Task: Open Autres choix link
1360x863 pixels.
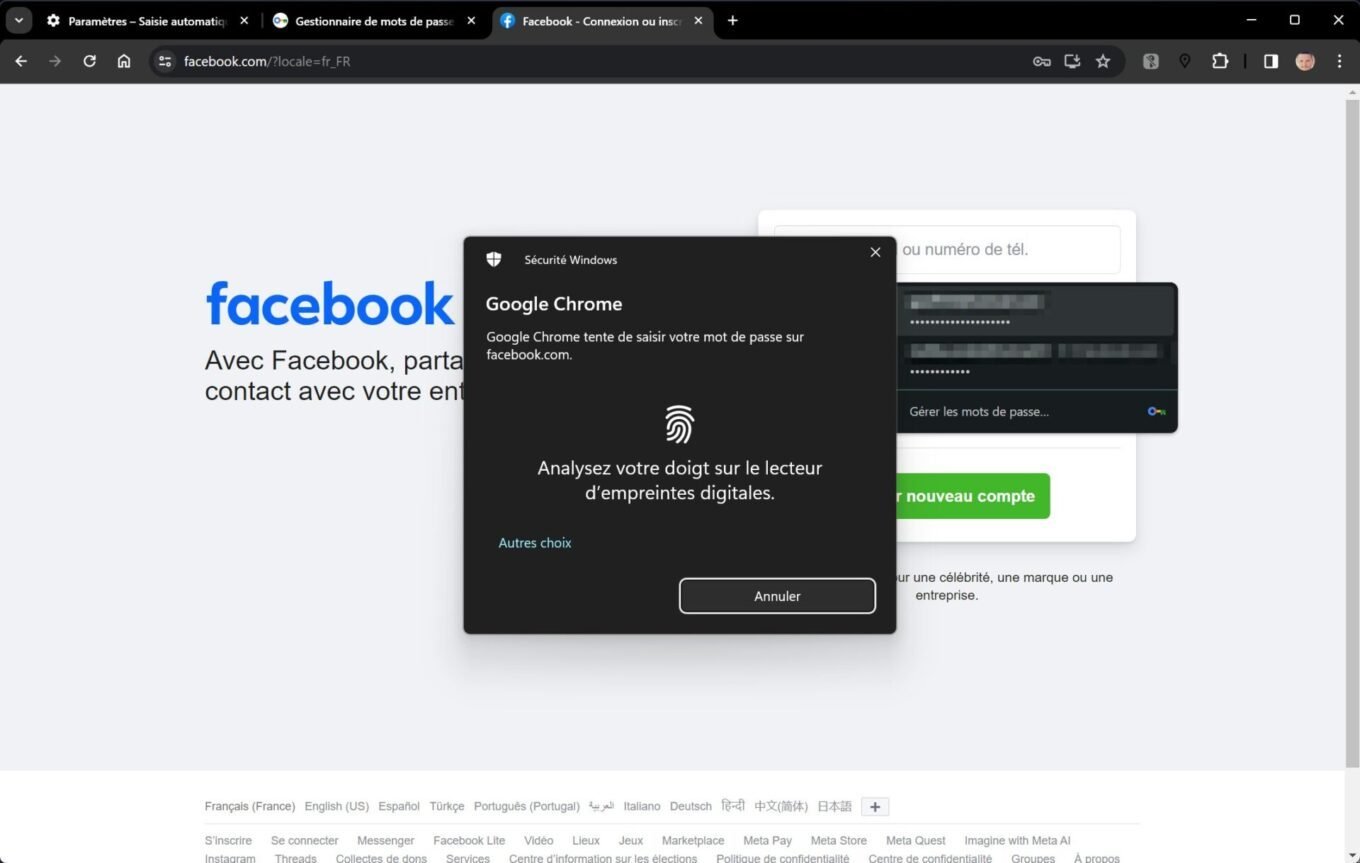Action: [535, 543]
